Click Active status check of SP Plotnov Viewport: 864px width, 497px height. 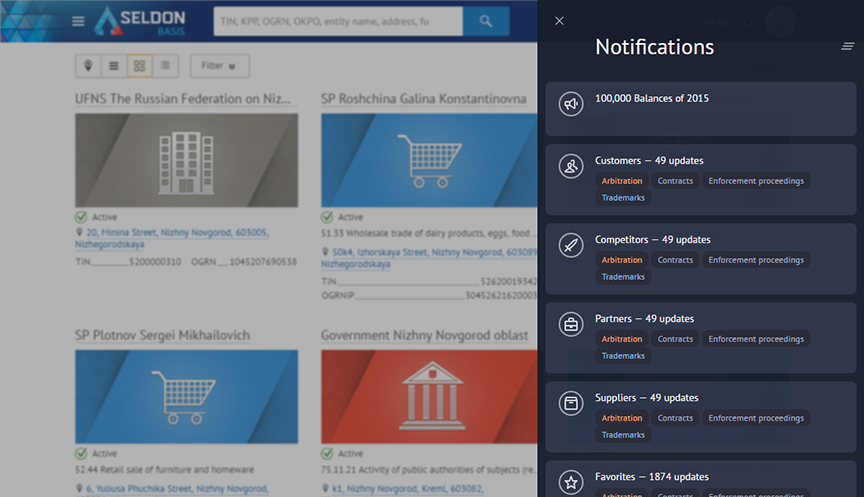pyautogui.click(x=81, y=453)
